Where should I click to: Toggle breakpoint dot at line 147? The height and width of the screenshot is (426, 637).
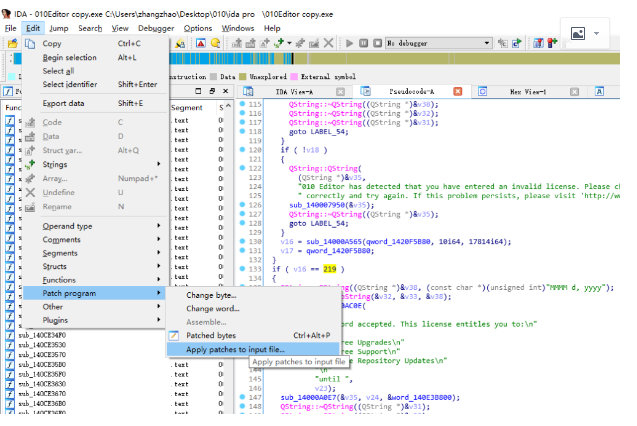(x=243, y=397)
